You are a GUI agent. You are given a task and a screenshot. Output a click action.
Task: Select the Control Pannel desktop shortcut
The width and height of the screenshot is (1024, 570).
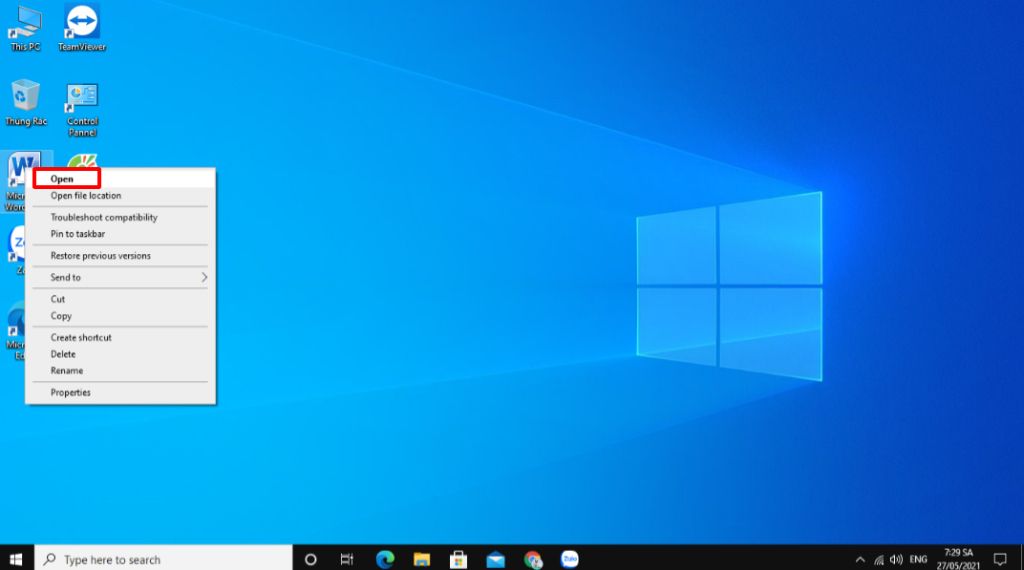pos(82,109)
